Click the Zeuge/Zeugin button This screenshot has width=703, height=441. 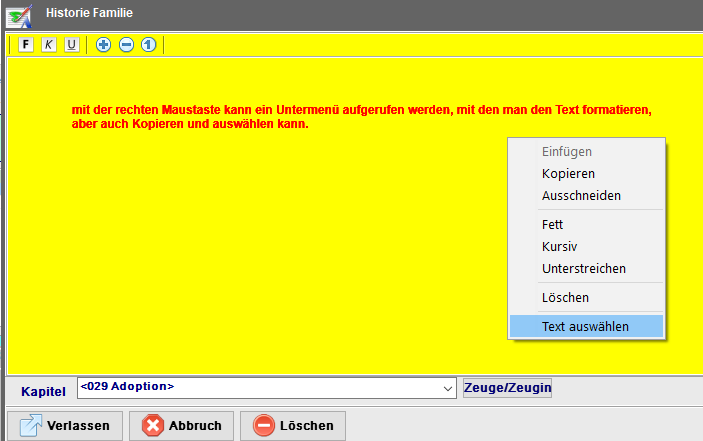click(508, 388)
